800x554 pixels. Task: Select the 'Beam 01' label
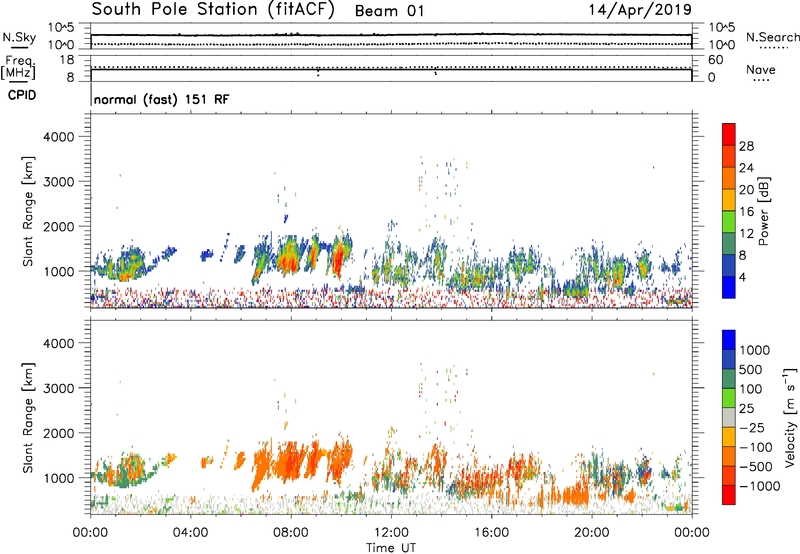[389, 11]
